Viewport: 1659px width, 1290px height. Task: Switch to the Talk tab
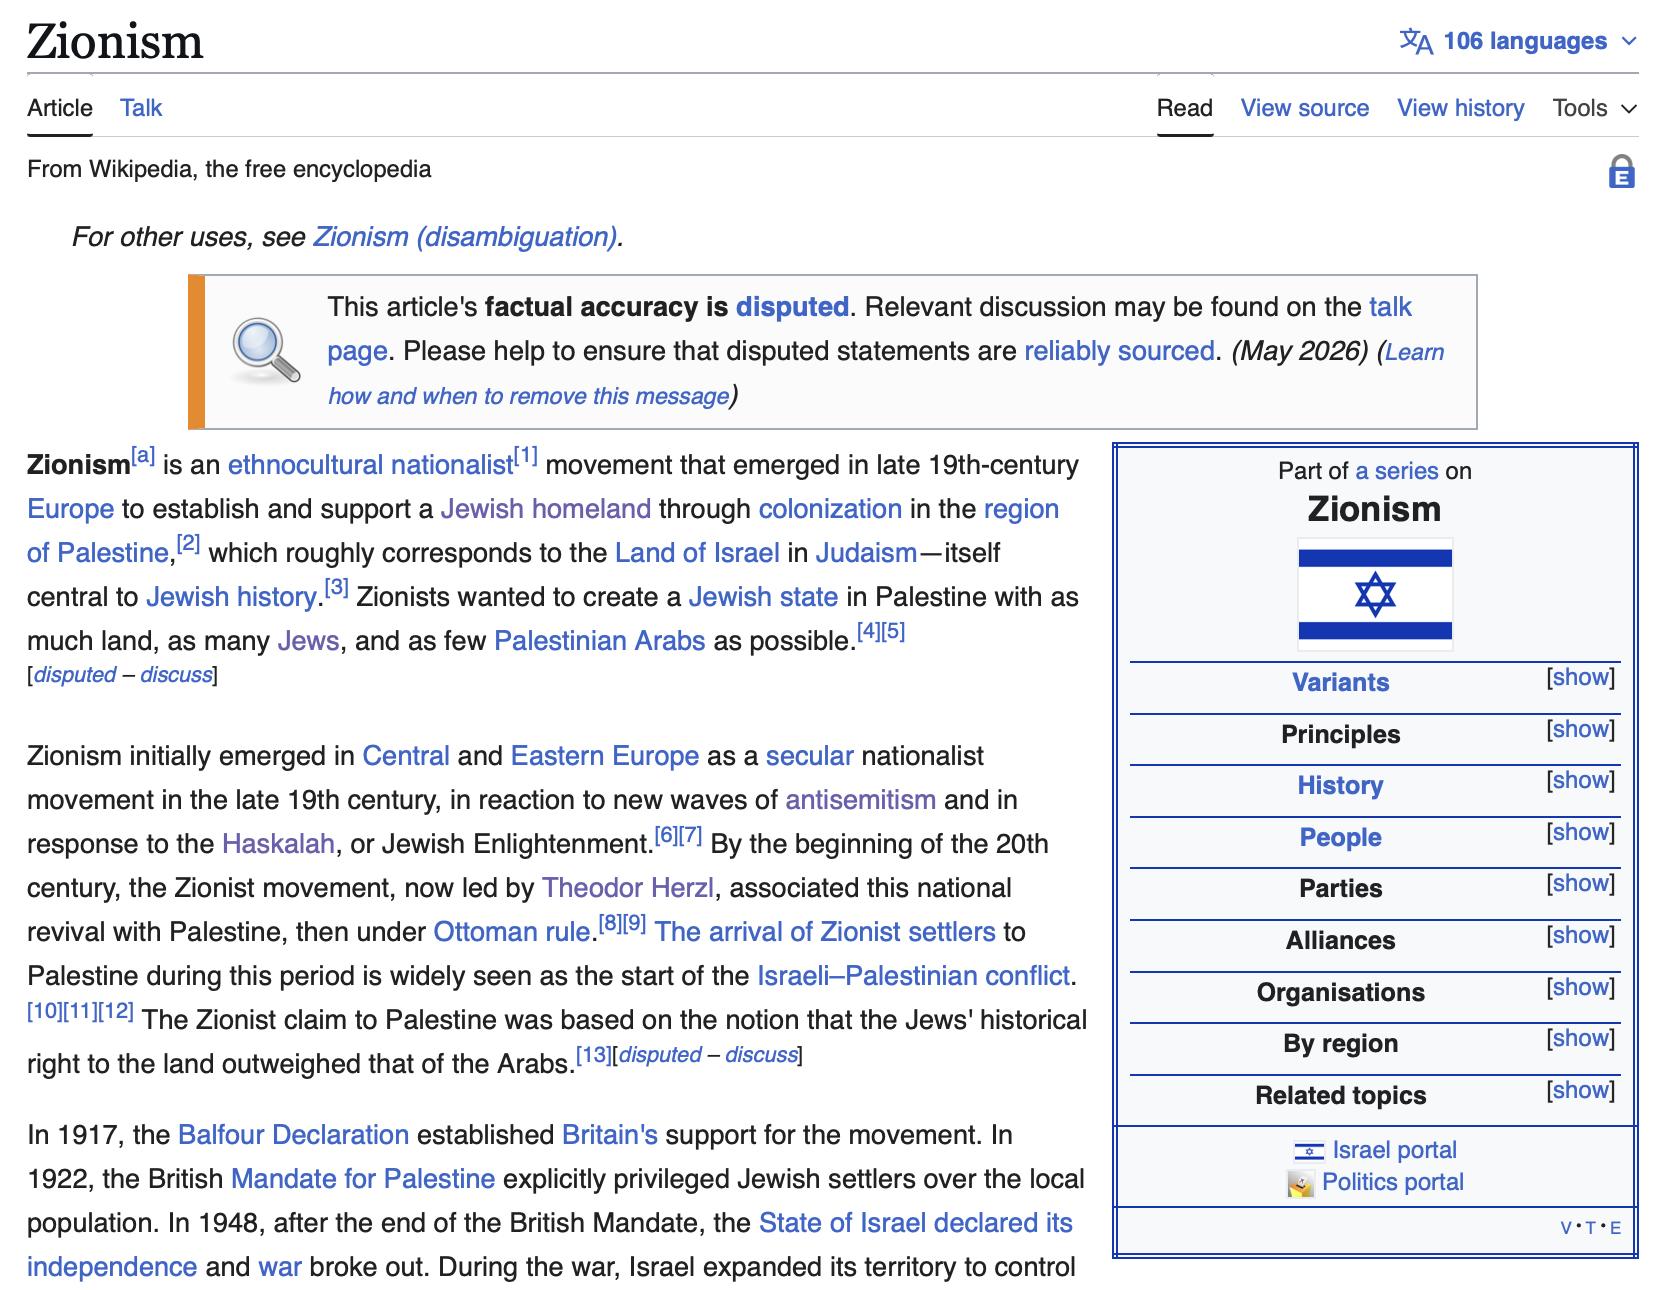pos(141,108)
